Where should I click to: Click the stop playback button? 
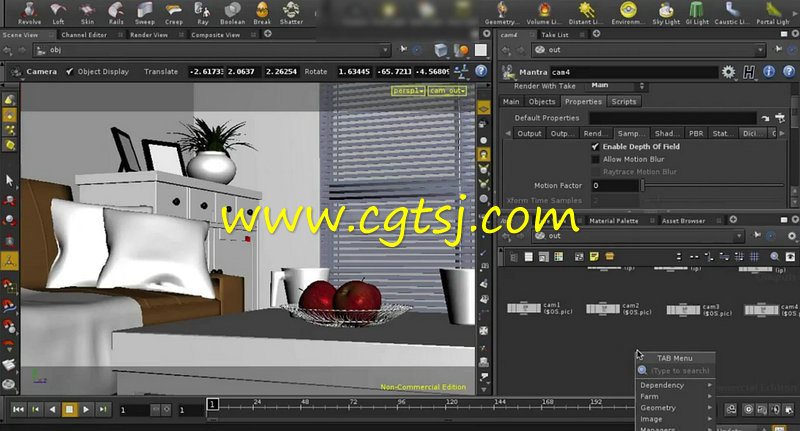click(69, 409)
